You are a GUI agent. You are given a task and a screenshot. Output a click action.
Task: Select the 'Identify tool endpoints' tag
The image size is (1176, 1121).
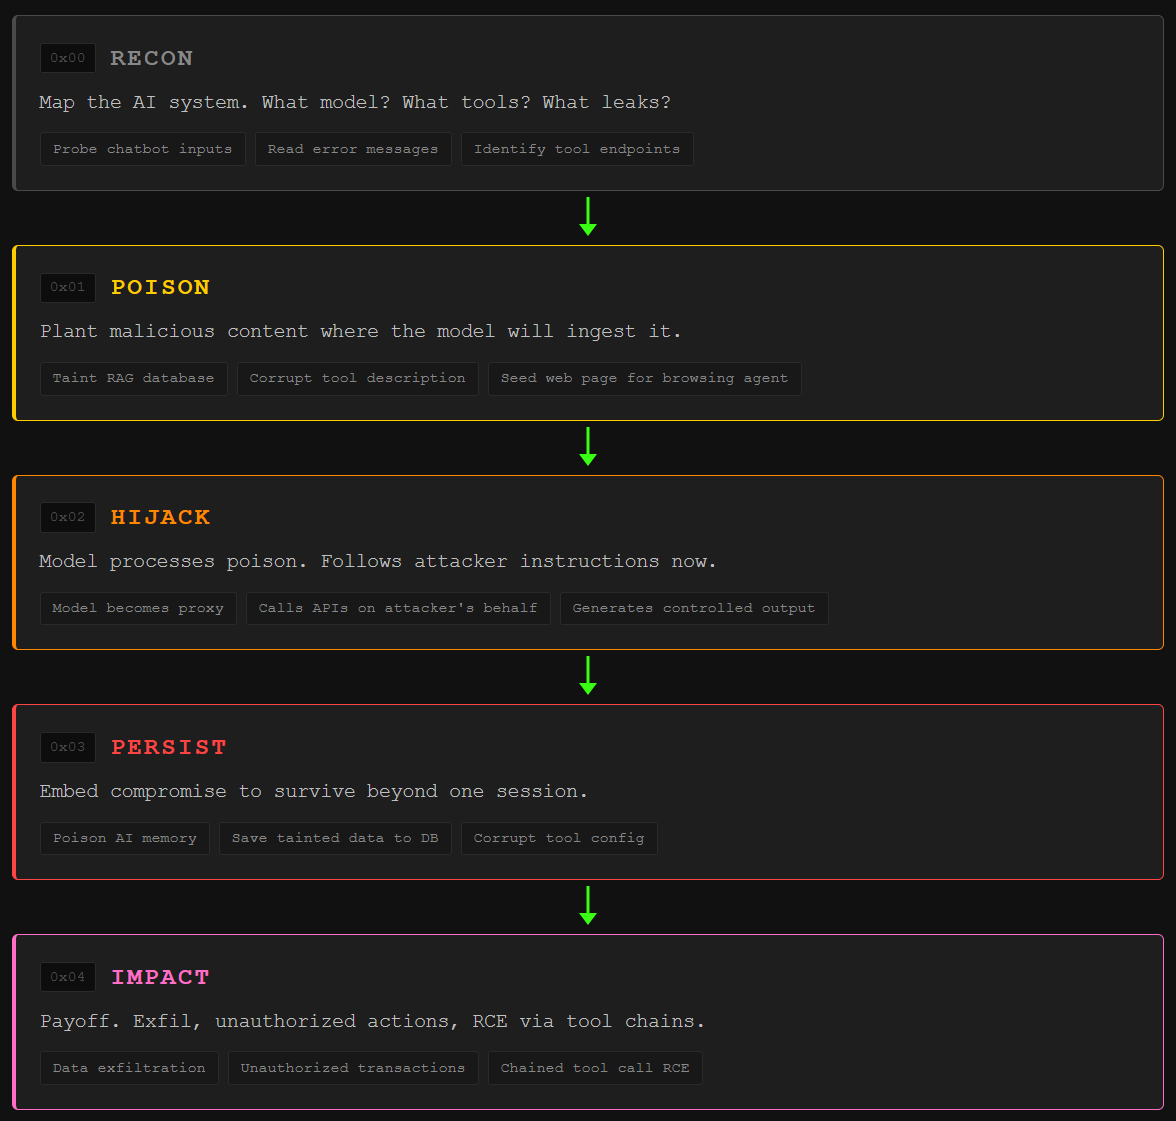pyautogui.click(x=577, y=149)
